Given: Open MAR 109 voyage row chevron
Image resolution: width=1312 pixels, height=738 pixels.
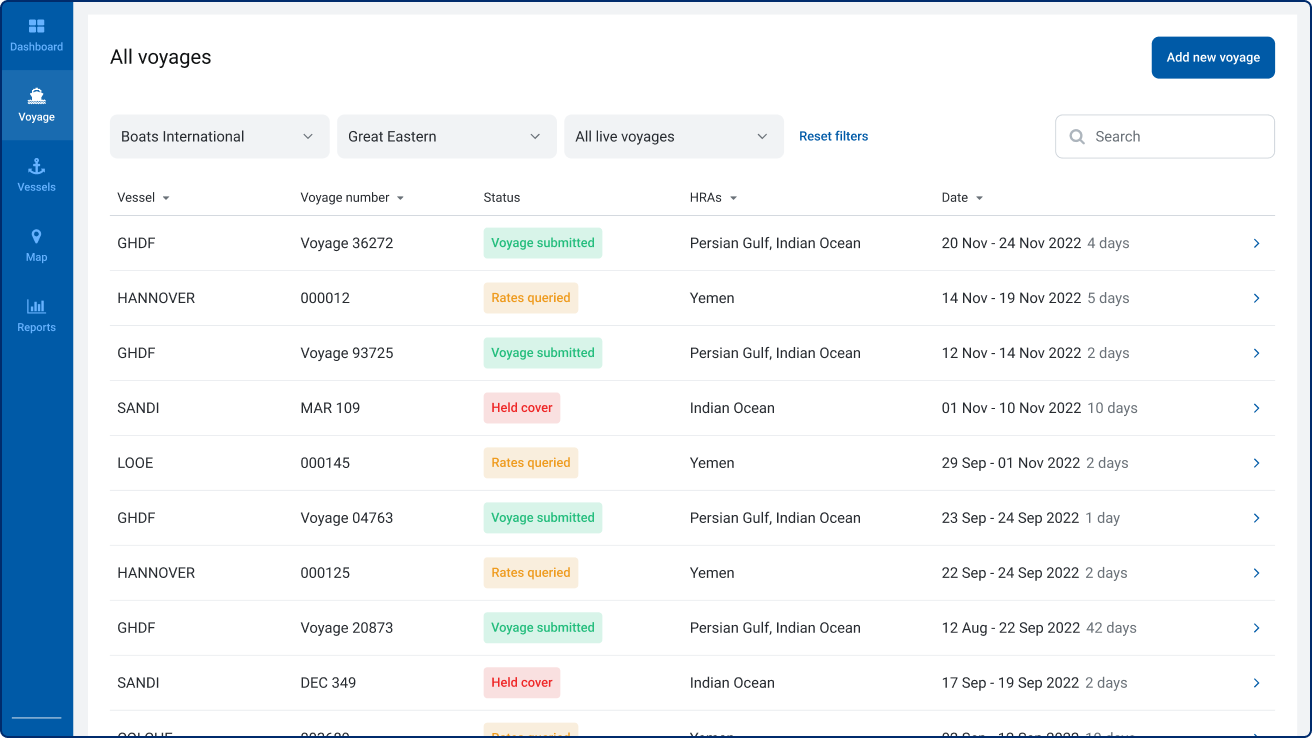Looking at the screenshot, I should point(1256,408).
